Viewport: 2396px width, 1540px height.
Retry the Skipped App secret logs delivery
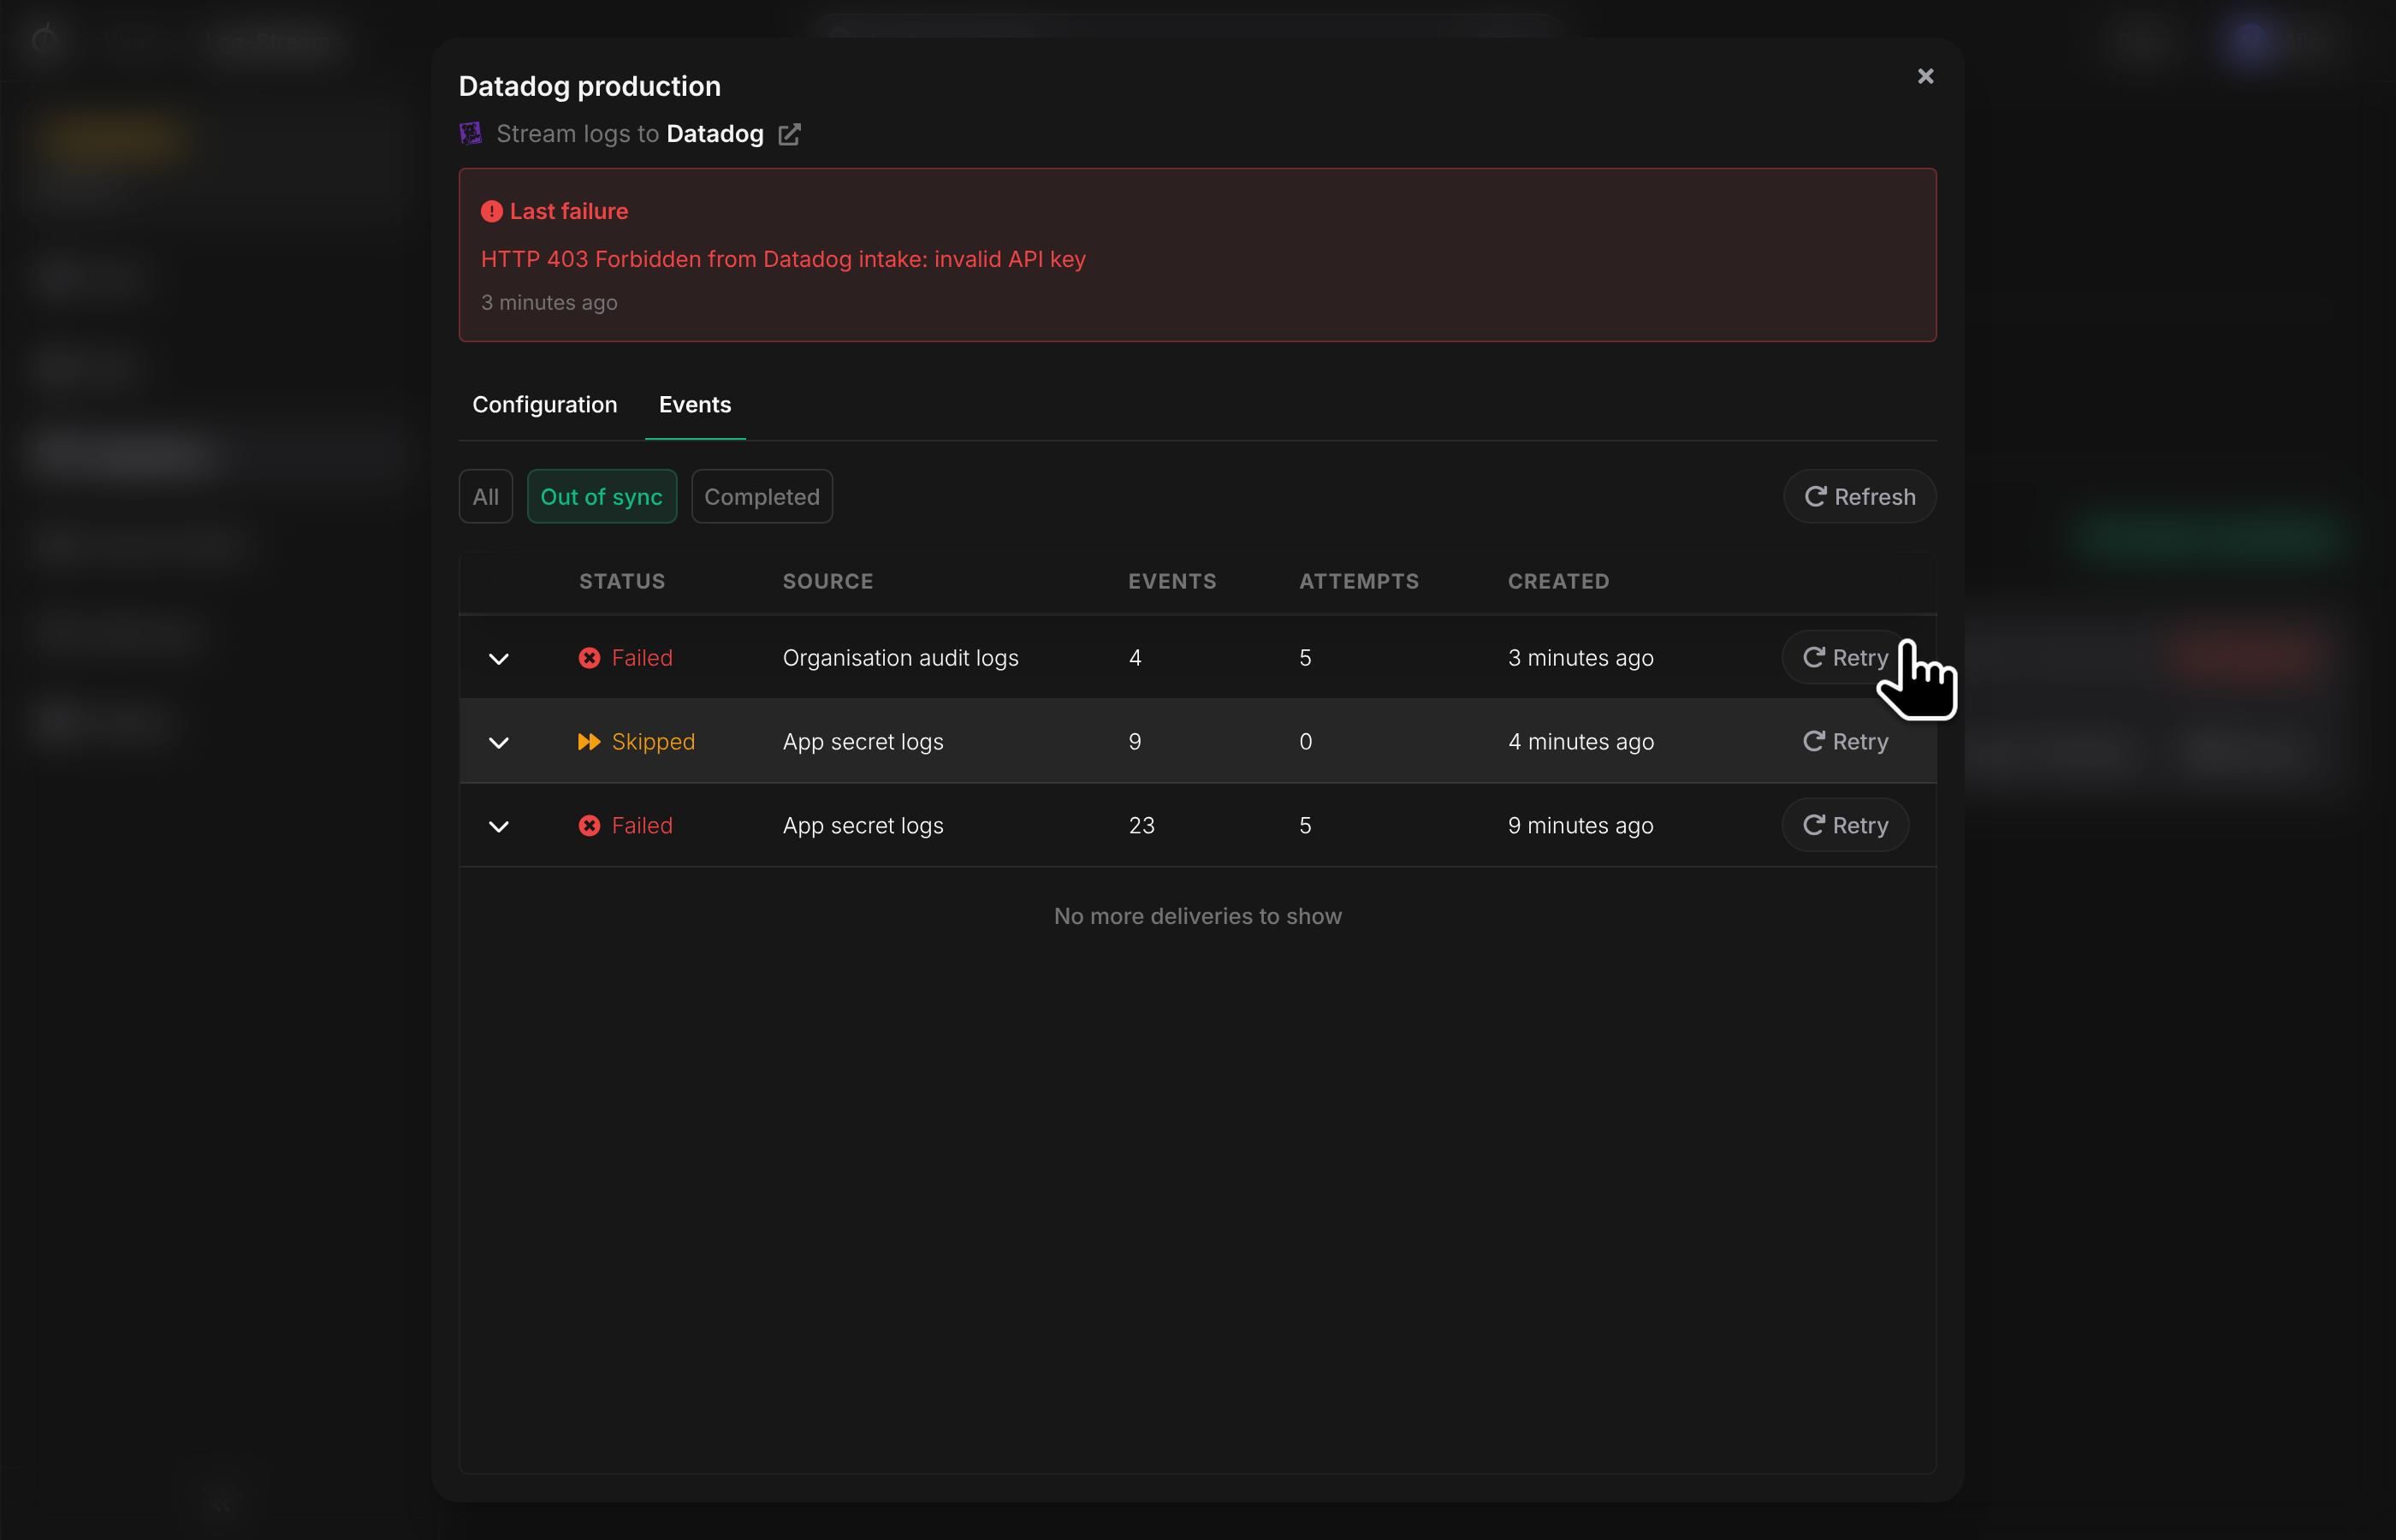click(x=1845, y=742)
